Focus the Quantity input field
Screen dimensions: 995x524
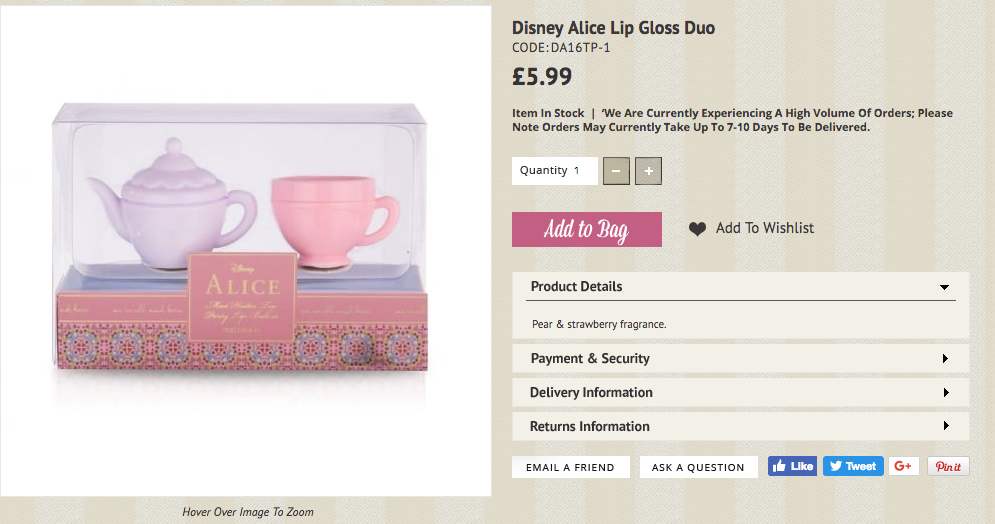[583, 171]
